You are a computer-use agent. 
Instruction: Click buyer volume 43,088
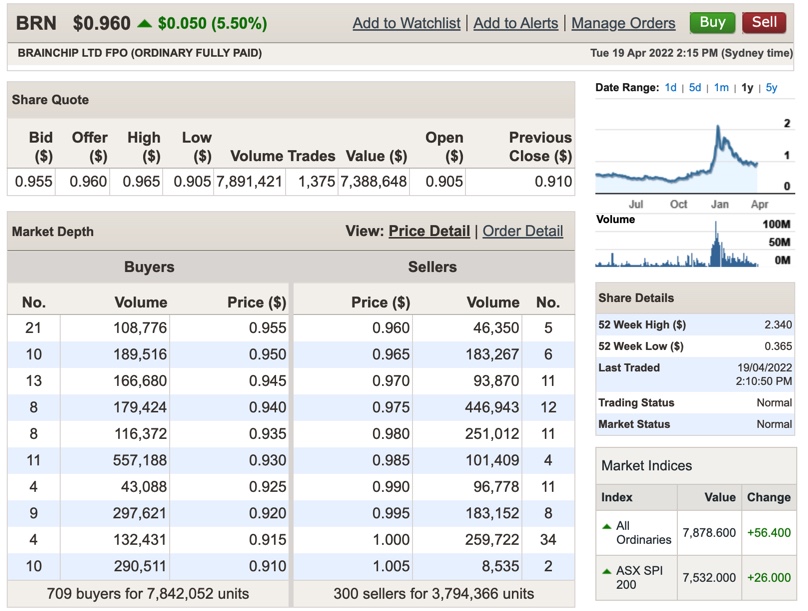tap(144, 487)
